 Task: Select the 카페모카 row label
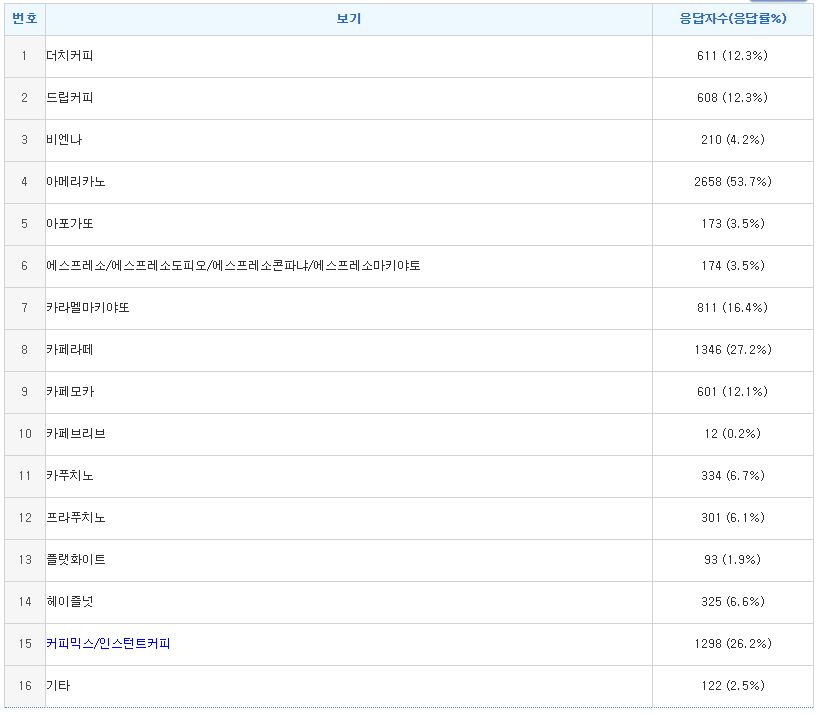[x=70, y=391]
